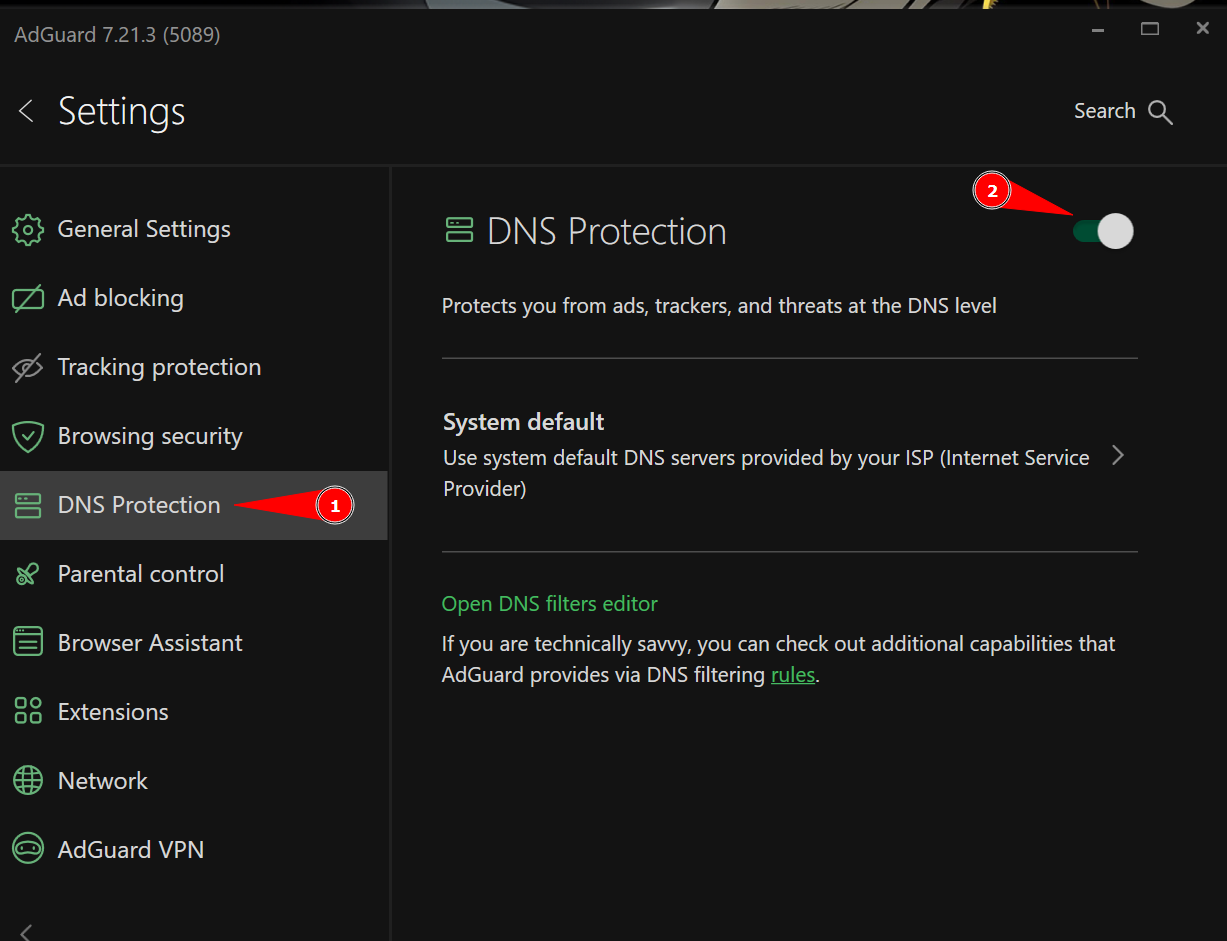Image resolution: width=1227 pixels, height=941 pixels.
Task: Click the AdGuard VPN icon
Action: coord(27,850)
